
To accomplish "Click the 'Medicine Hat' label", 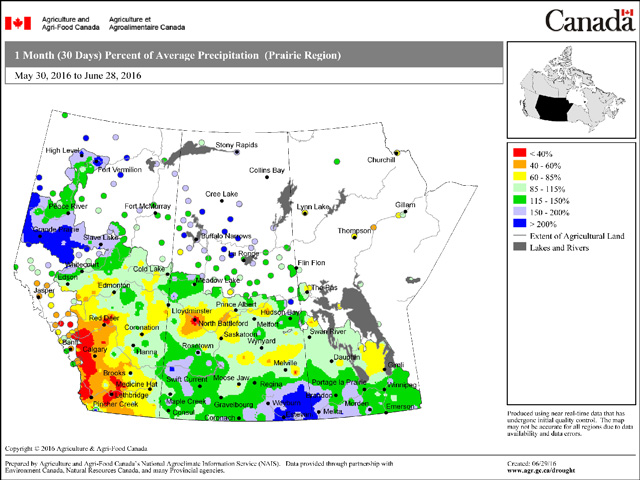I will (136, 384).
